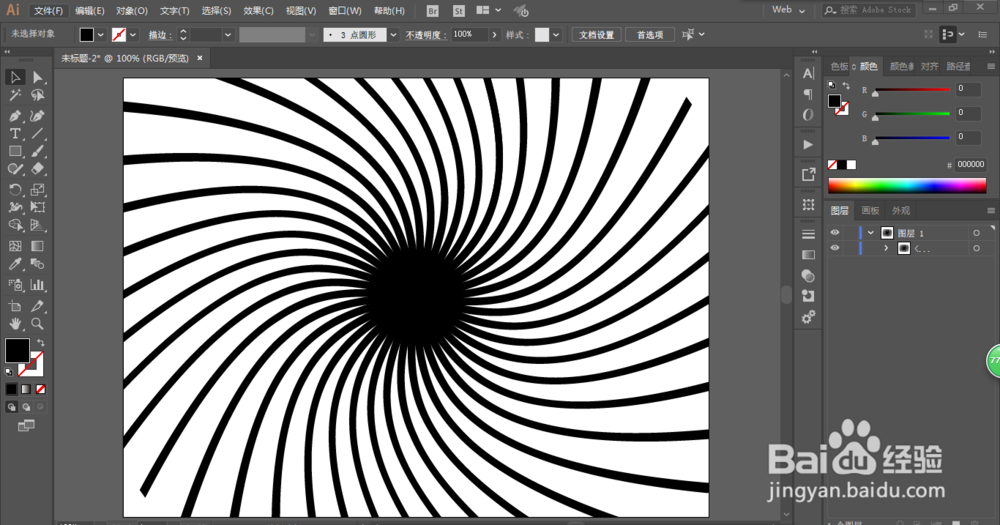
Task: Hide the sublayer under 图层 1
Action: coord(835,248)
